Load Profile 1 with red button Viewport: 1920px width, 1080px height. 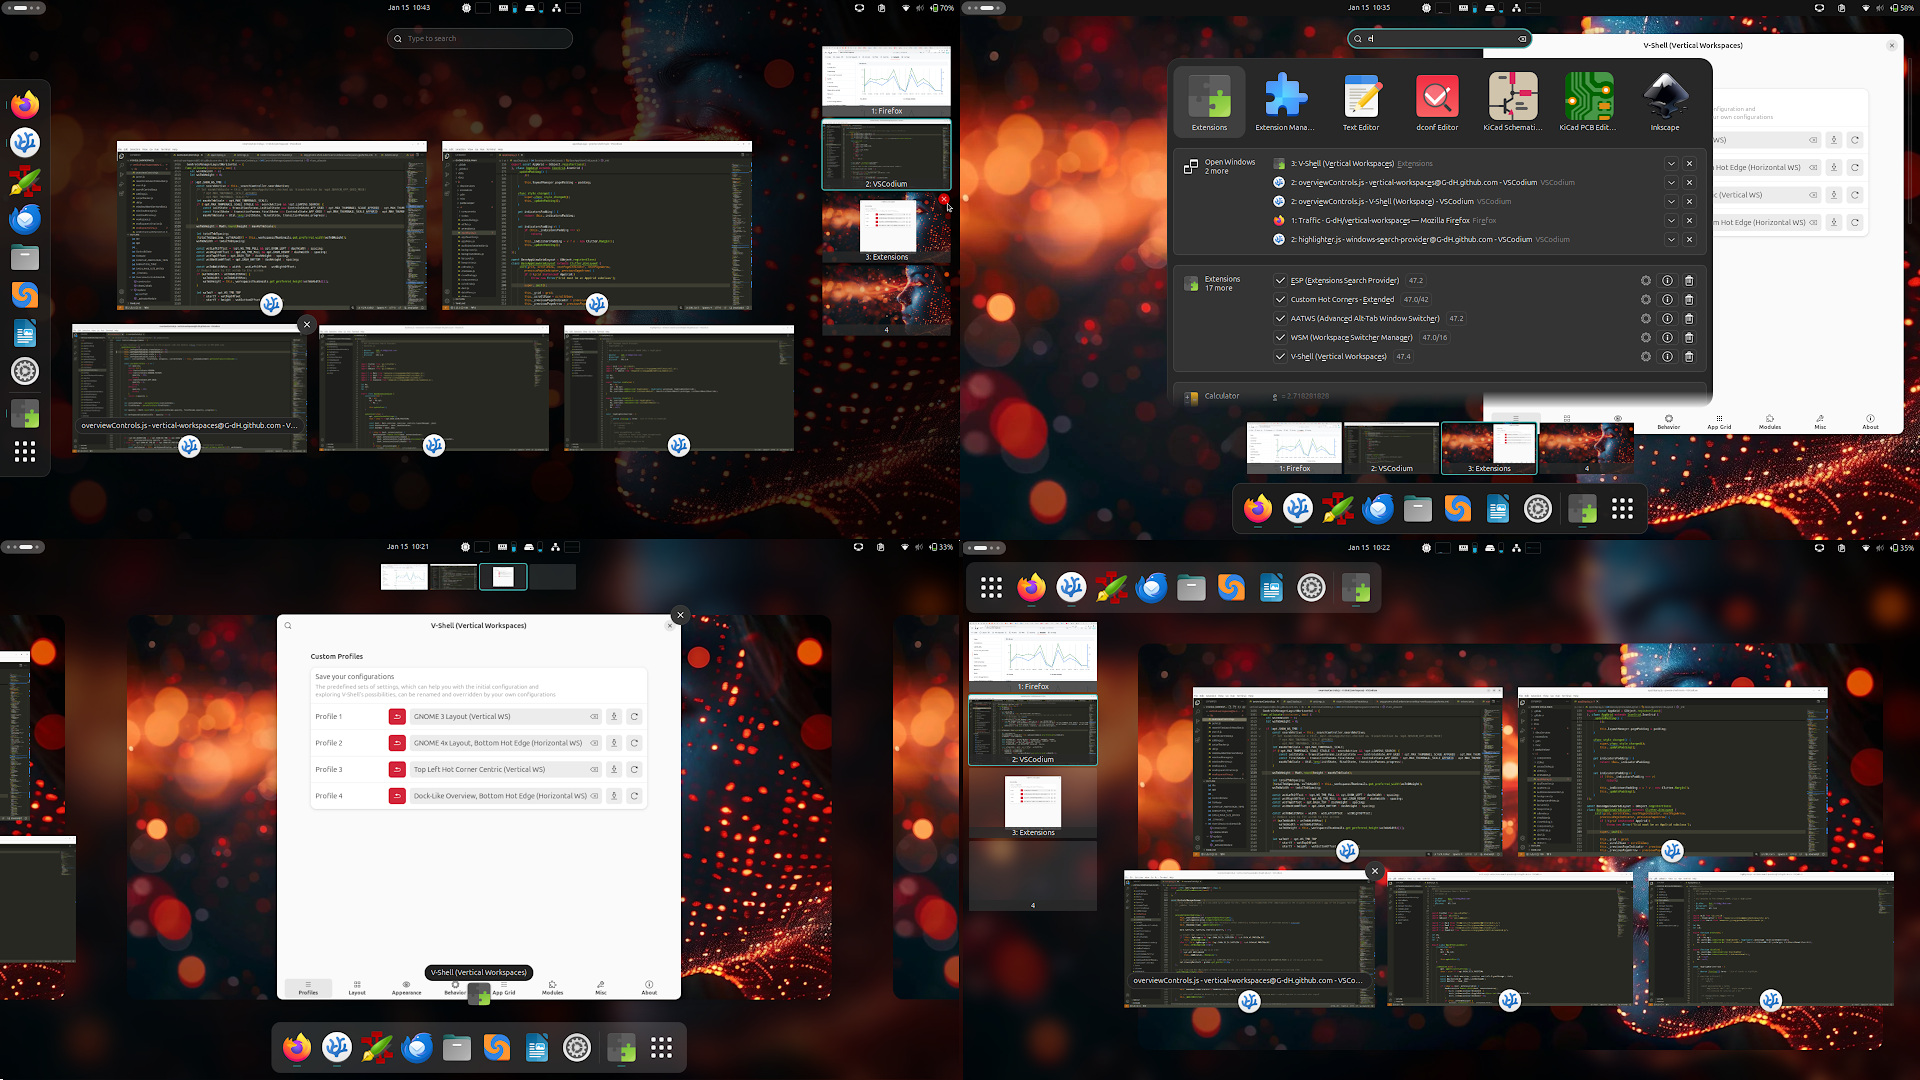[397, 717]
